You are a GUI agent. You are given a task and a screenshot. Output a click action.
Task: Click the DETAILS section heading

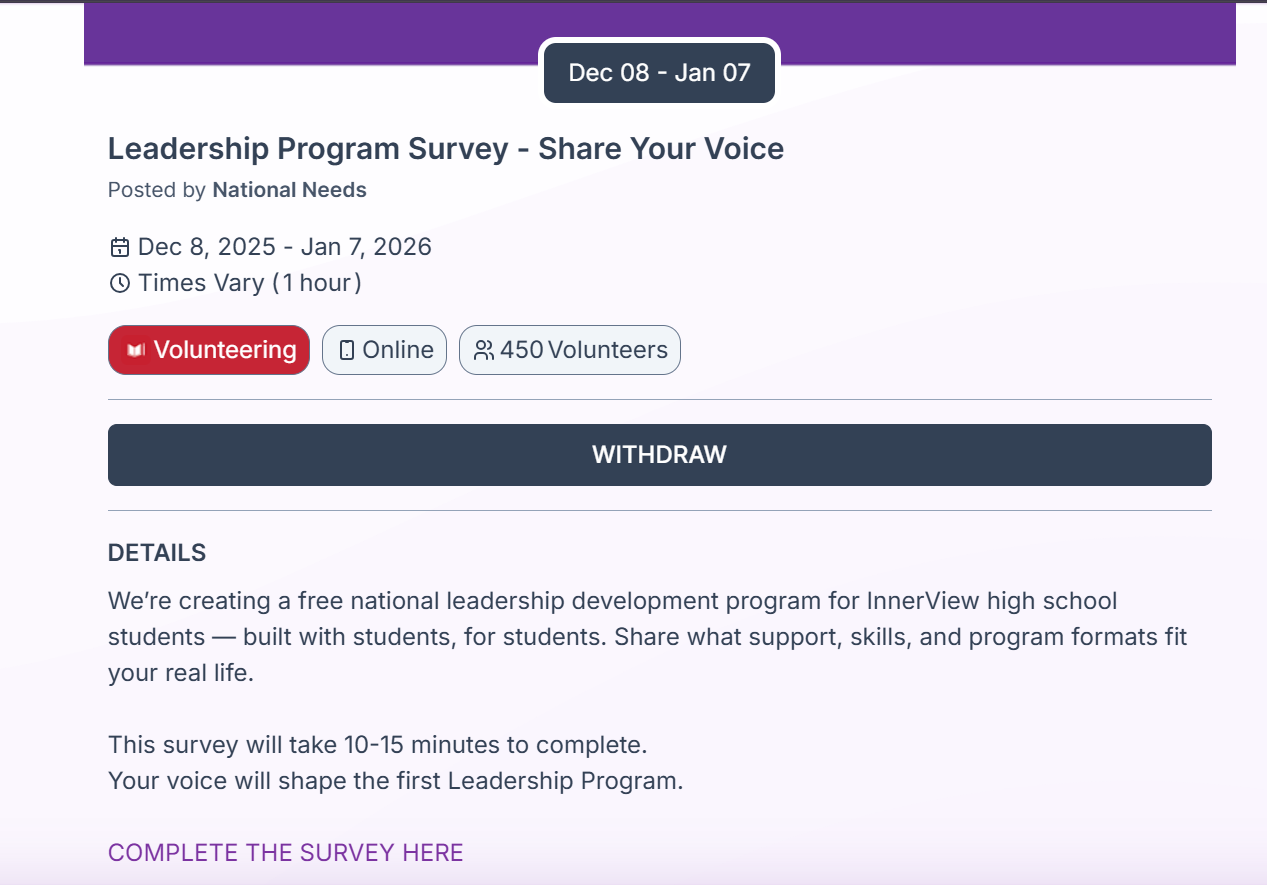(157, 553)
